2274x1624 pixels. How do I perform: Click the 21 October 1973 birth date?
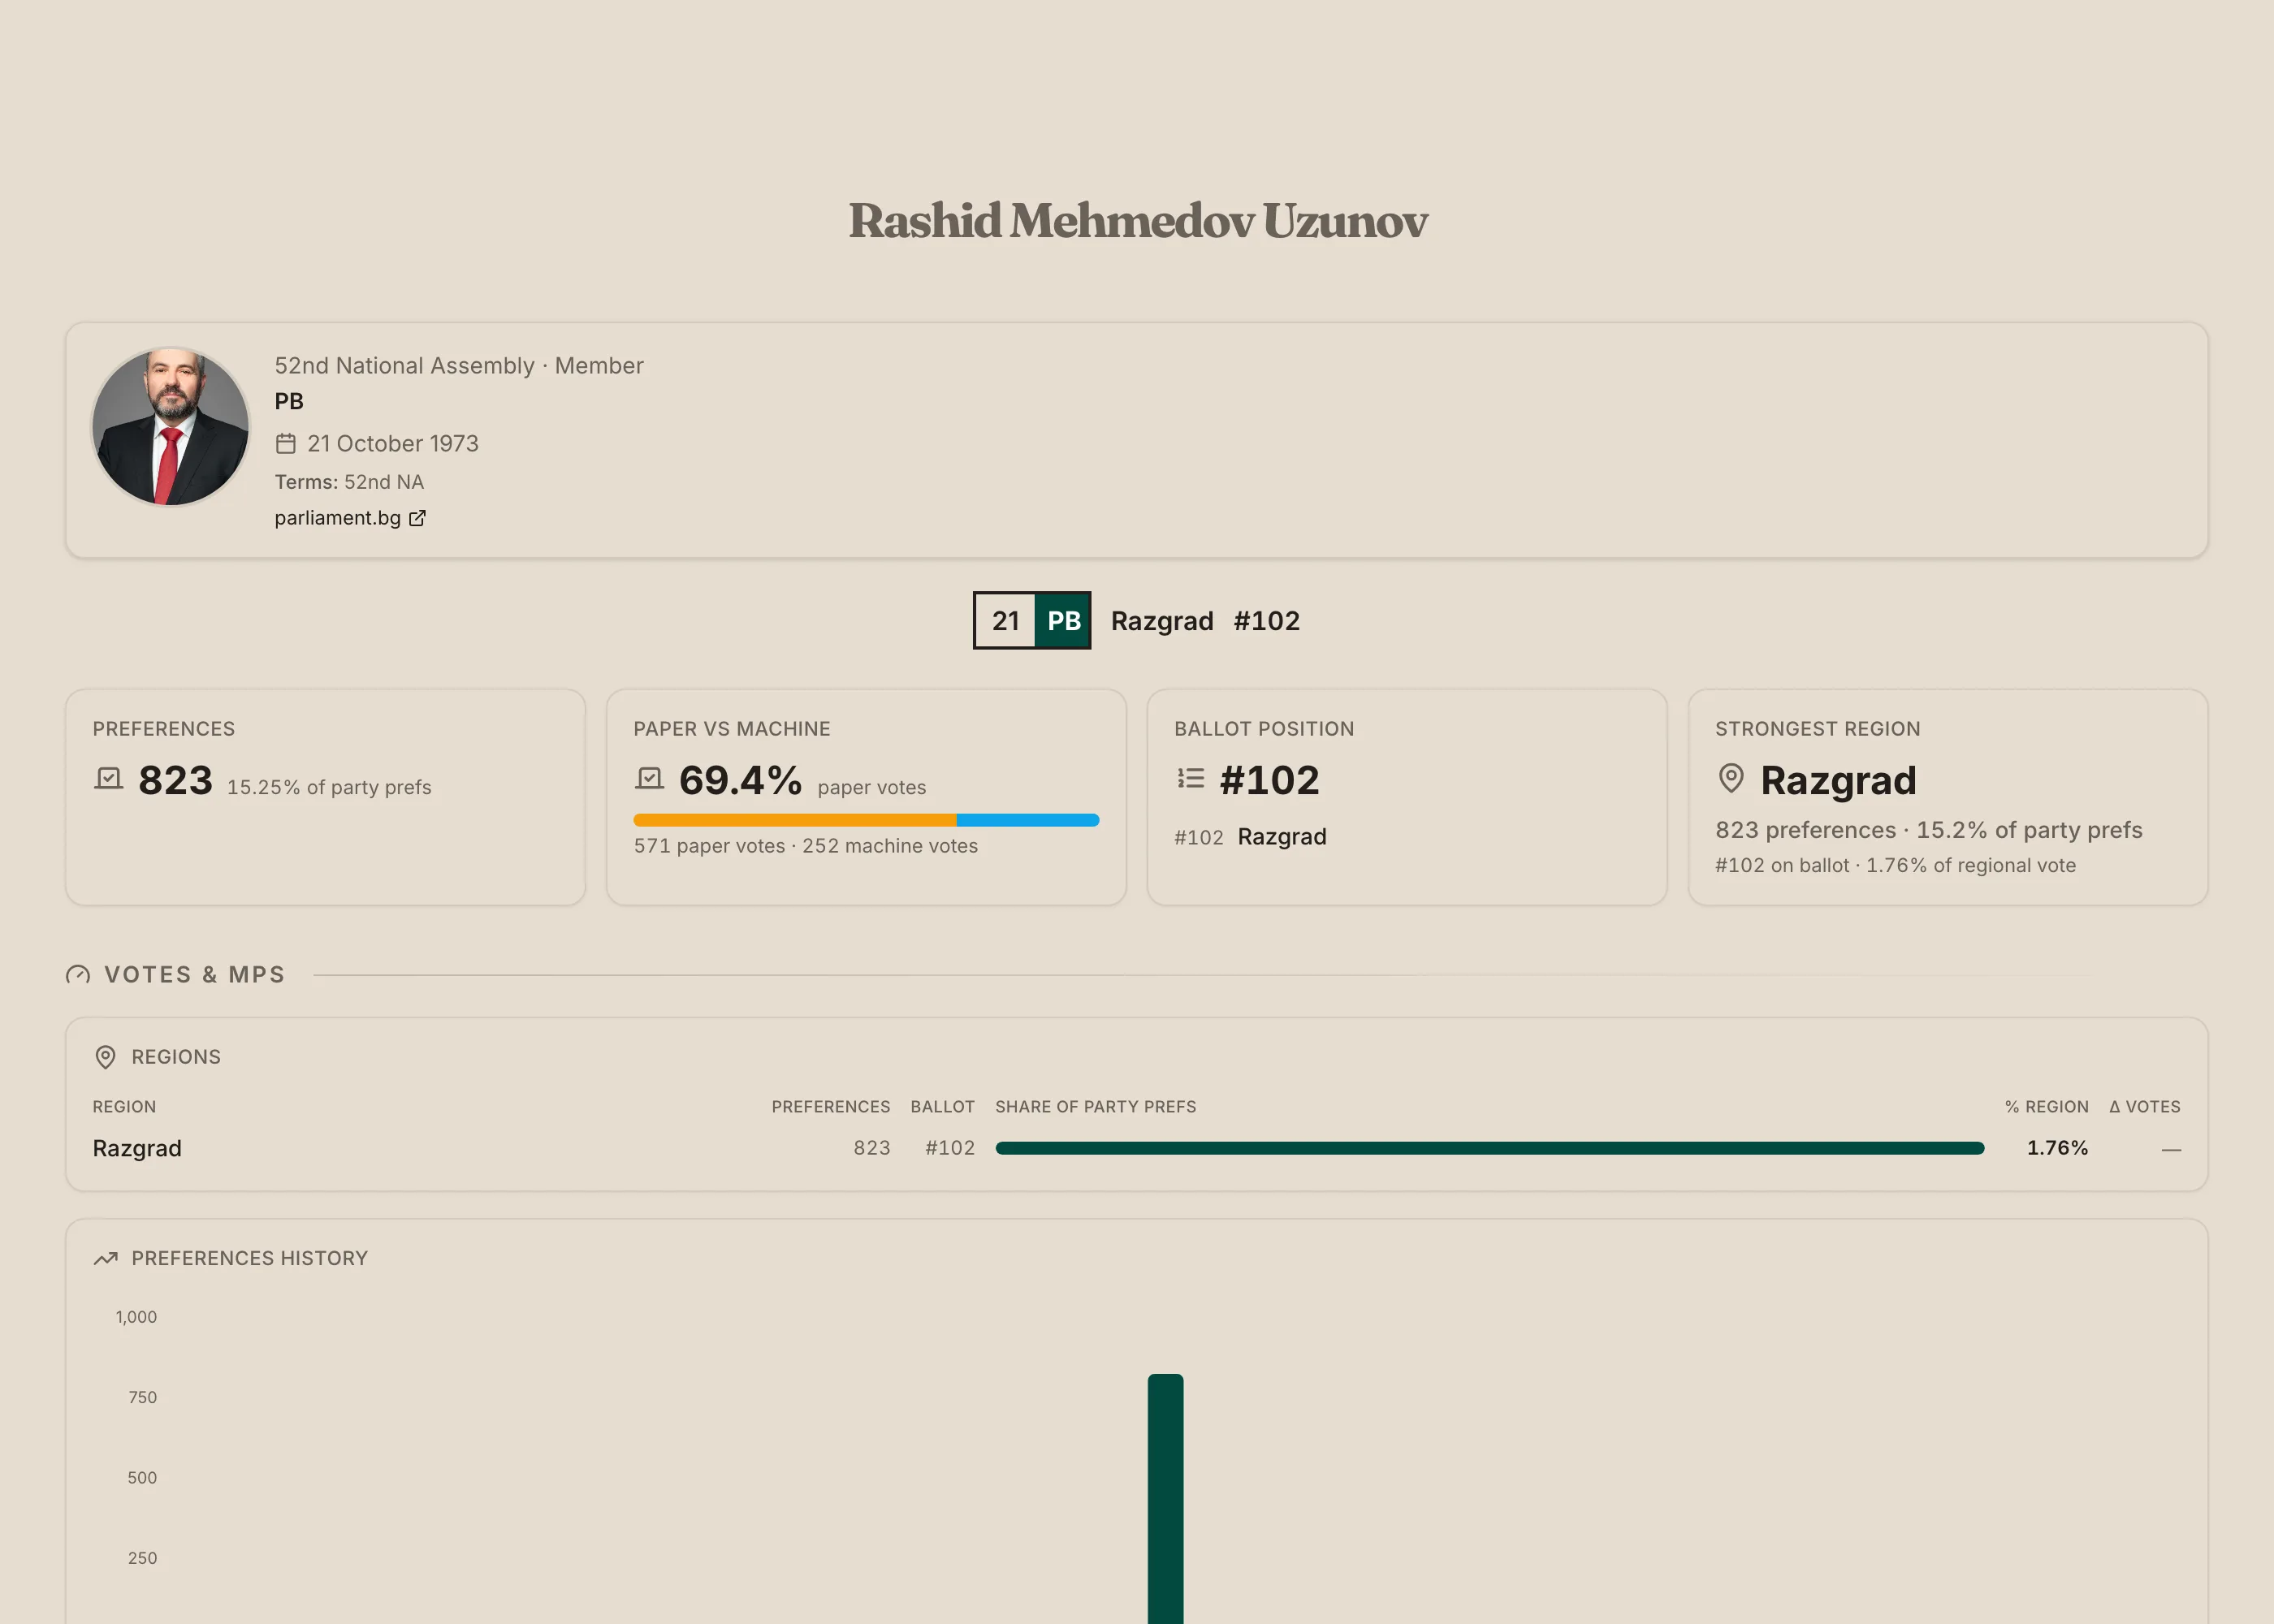[x=393, y=443]
